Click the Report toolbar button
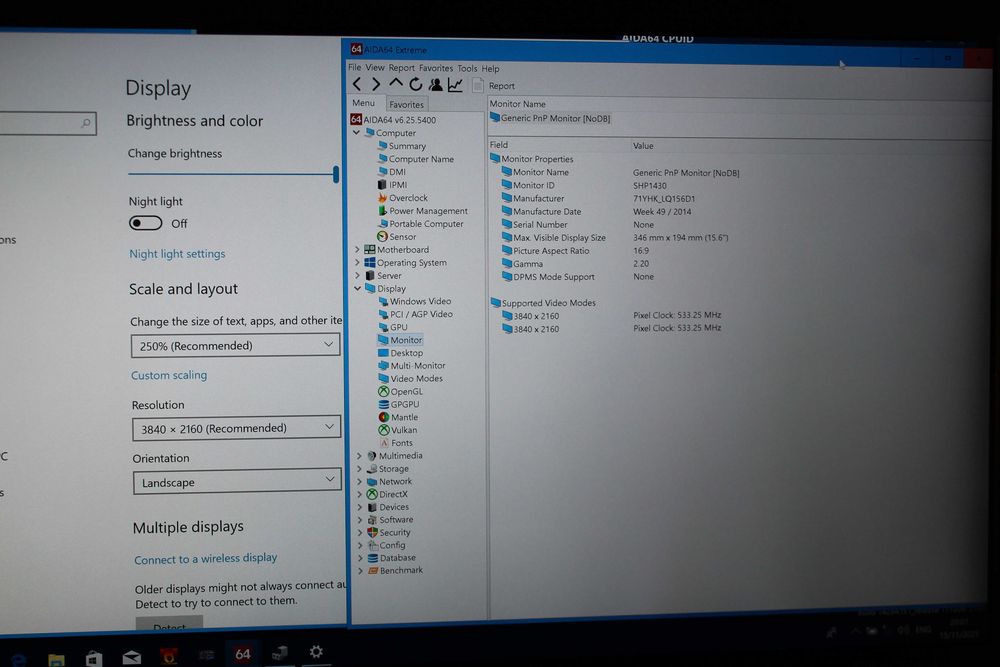Viewport: 1000px width, 667px height. 494,85
